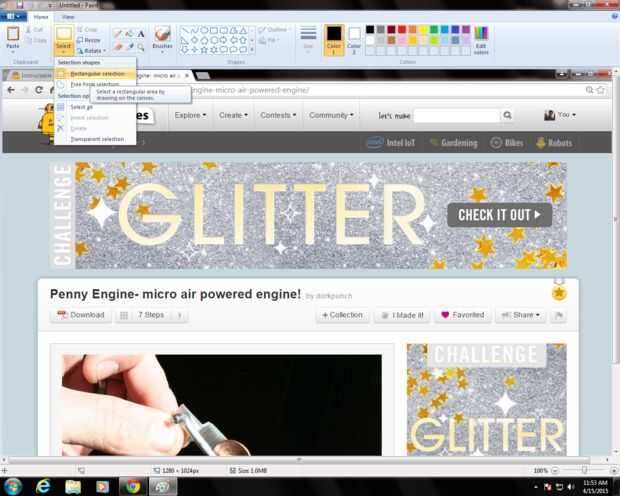Choose the Polygon shape
The image size is (620, 496).
pyautogui.click(x=234, y=30)
